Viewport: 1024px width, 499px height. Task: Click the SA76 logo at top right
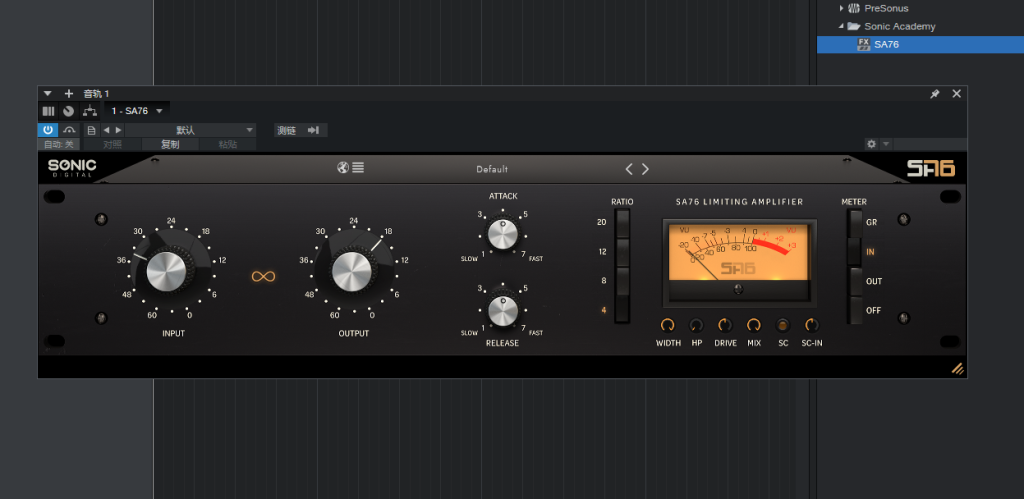tap(931, 169)
